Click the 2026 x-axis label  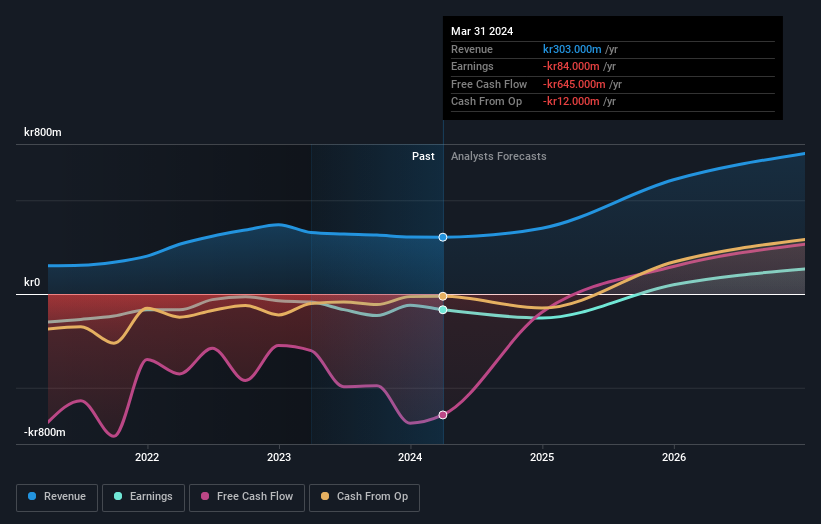[x=674, y=457]
